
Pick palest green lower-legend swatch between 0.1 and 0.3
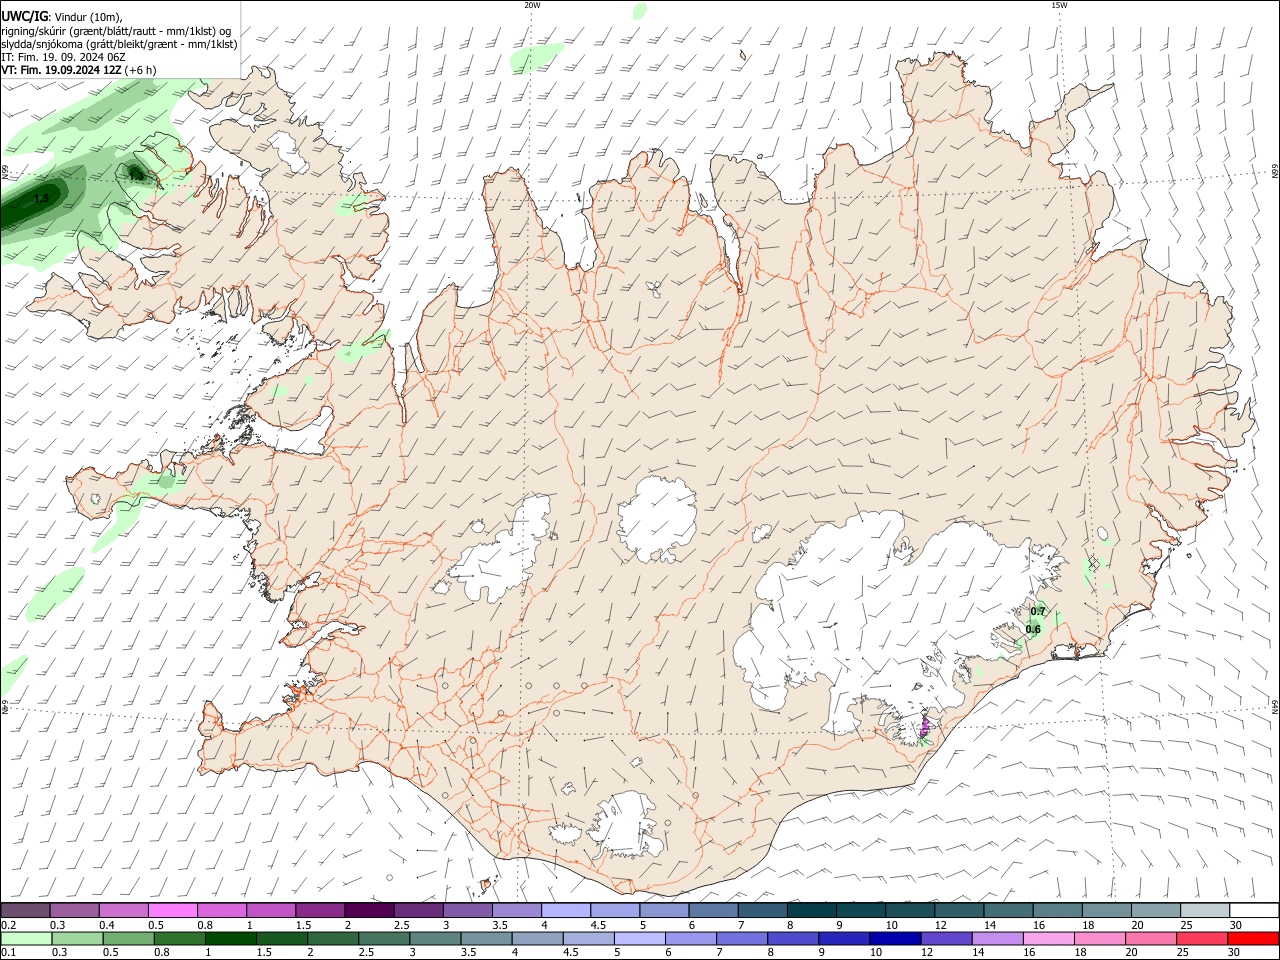(x=25, y=938)
